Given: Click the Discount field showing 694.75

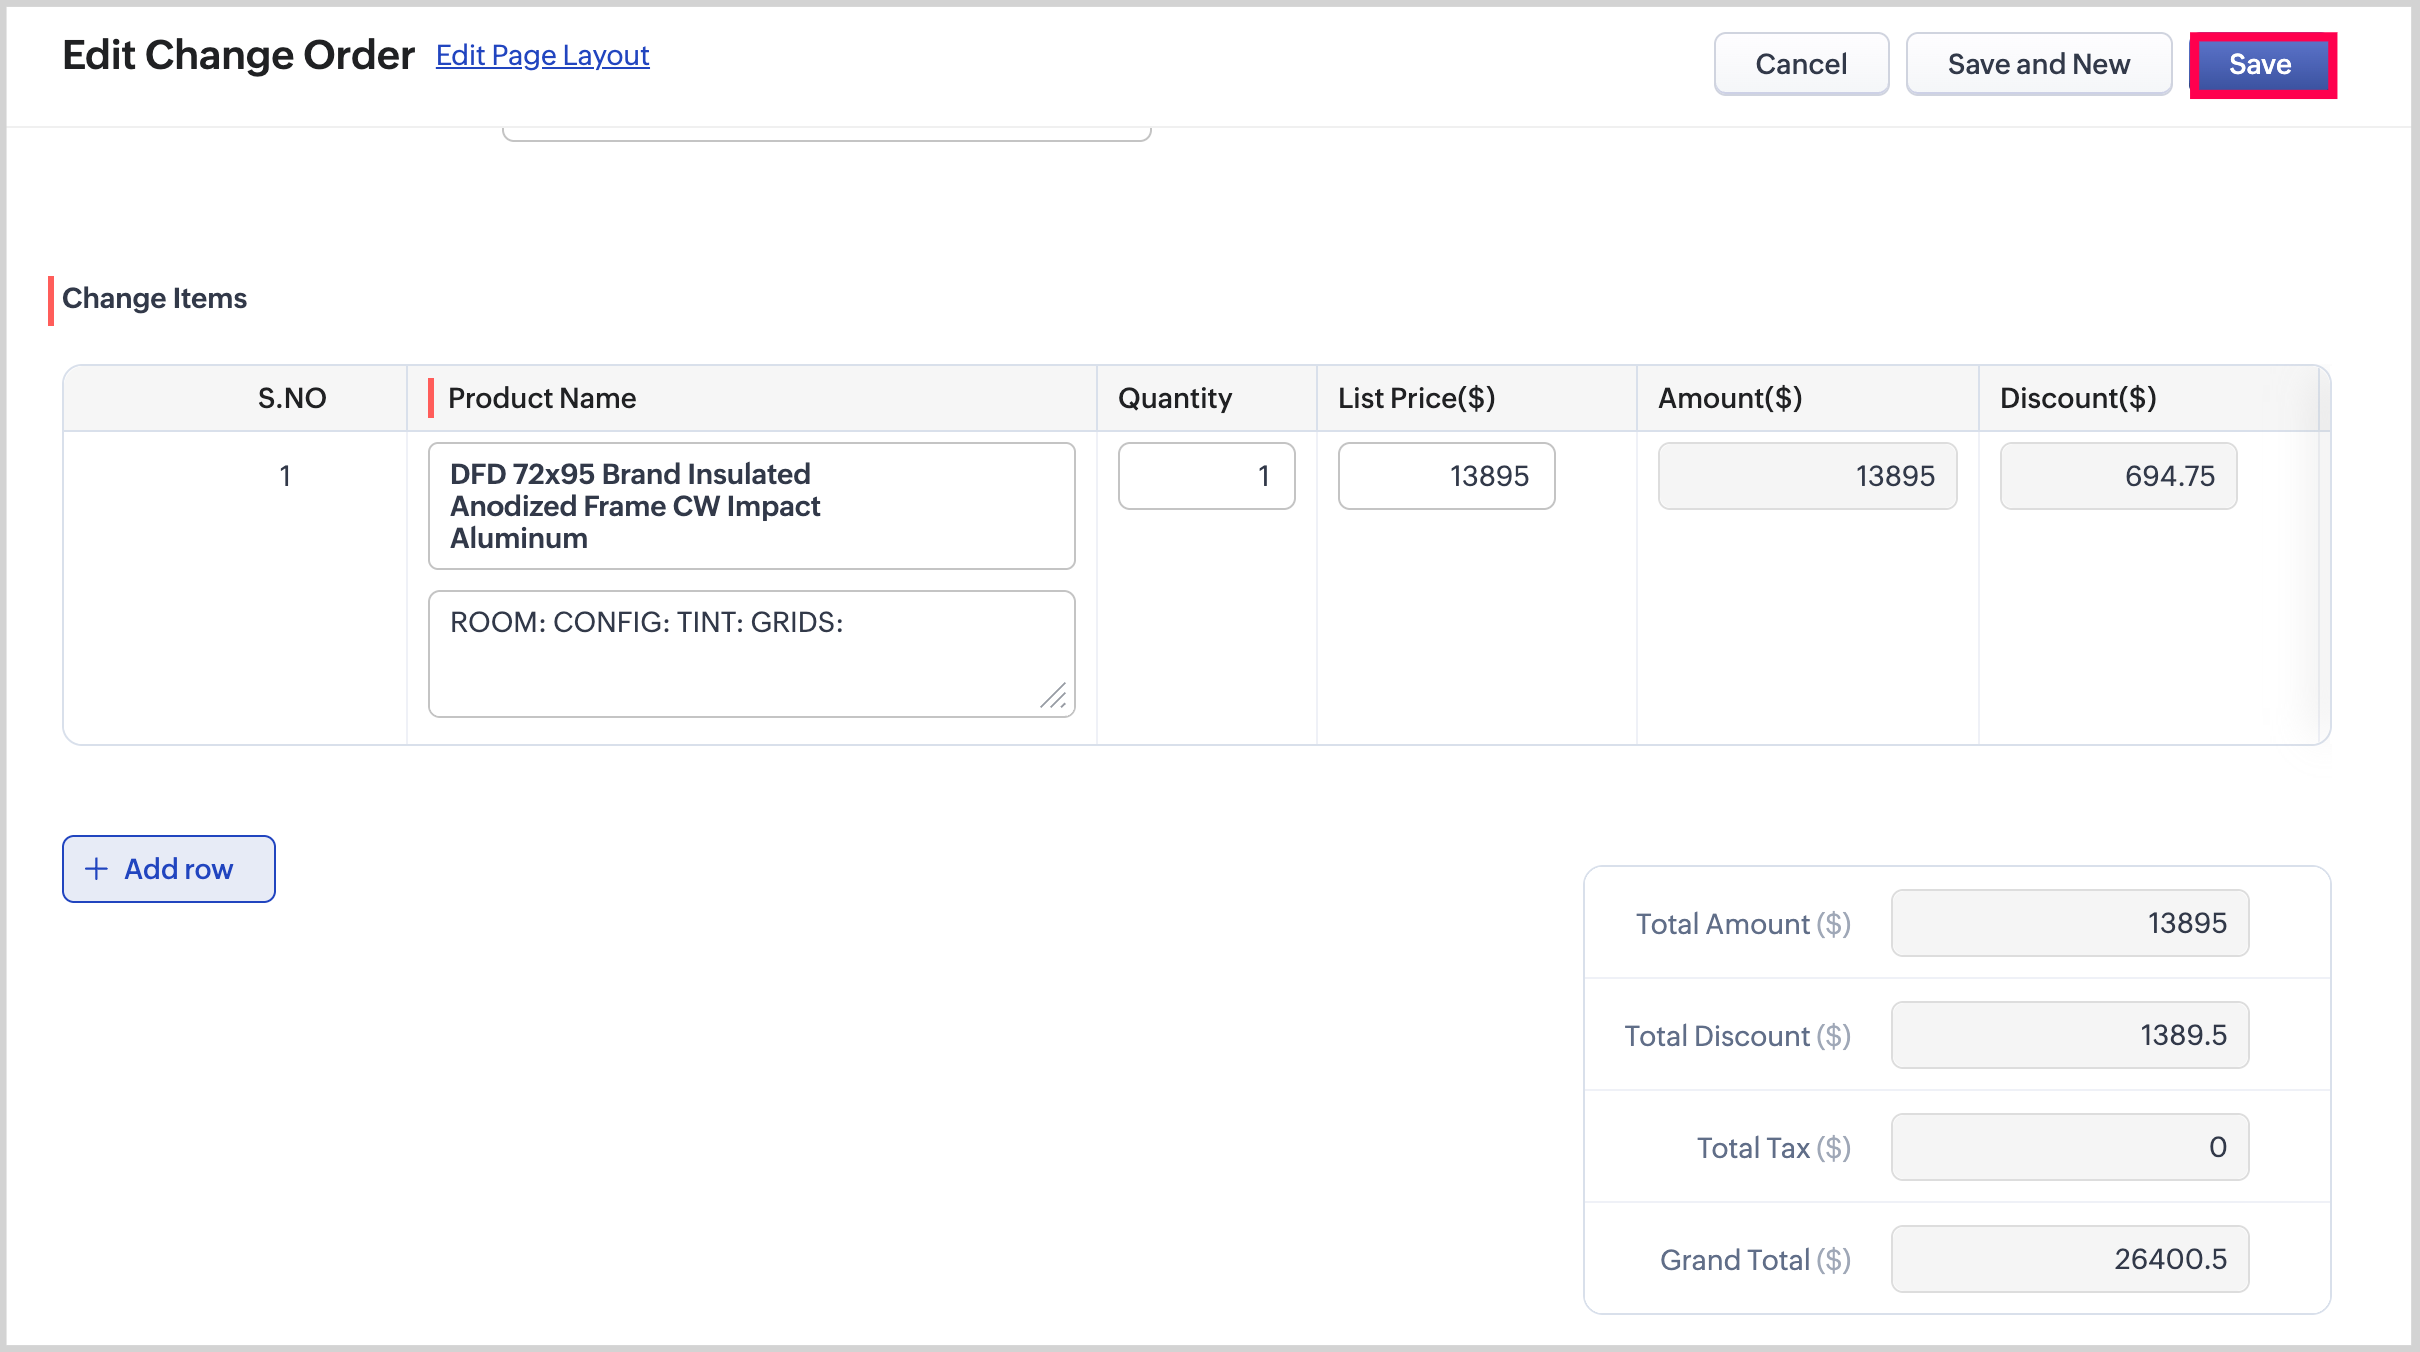Looking at the screenshot, I should (2117, 476).
